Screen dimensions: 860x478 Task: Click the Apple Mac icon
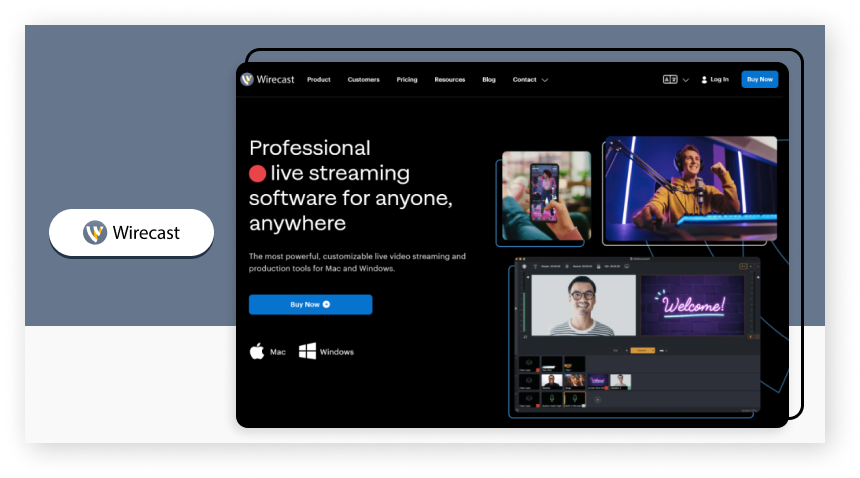click(257, 351)
